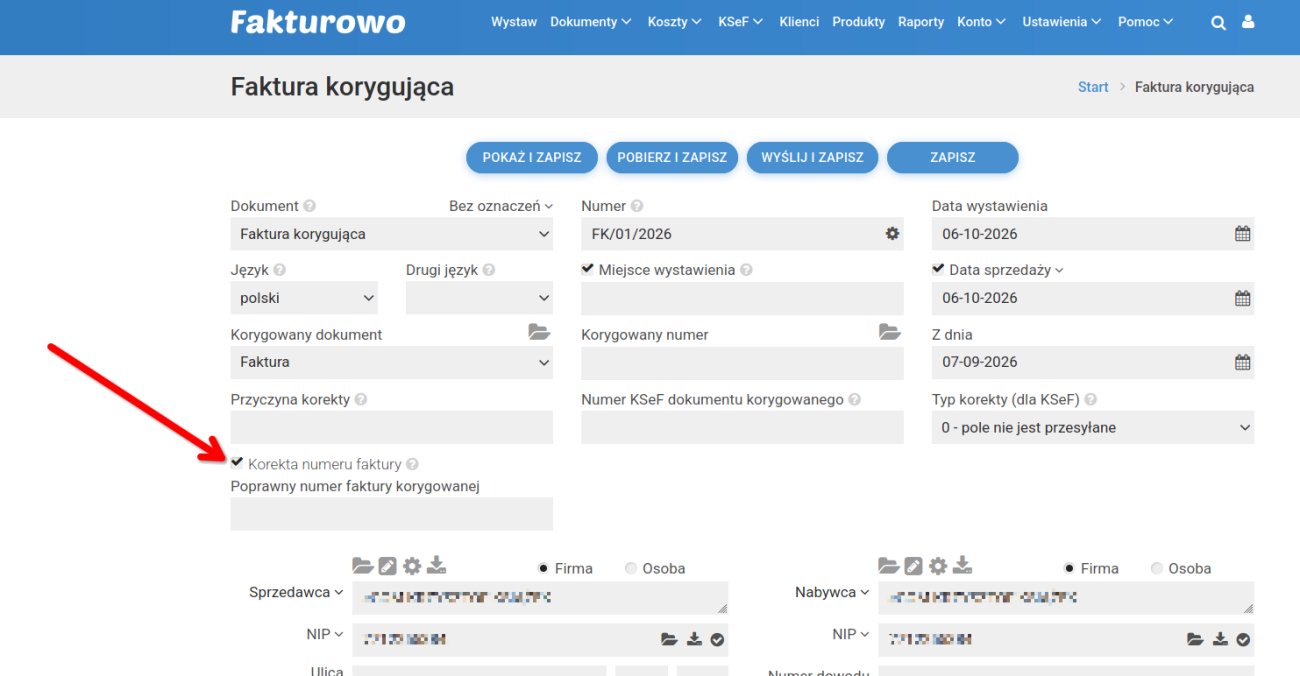Show help for Dokument label

(309, 206)
